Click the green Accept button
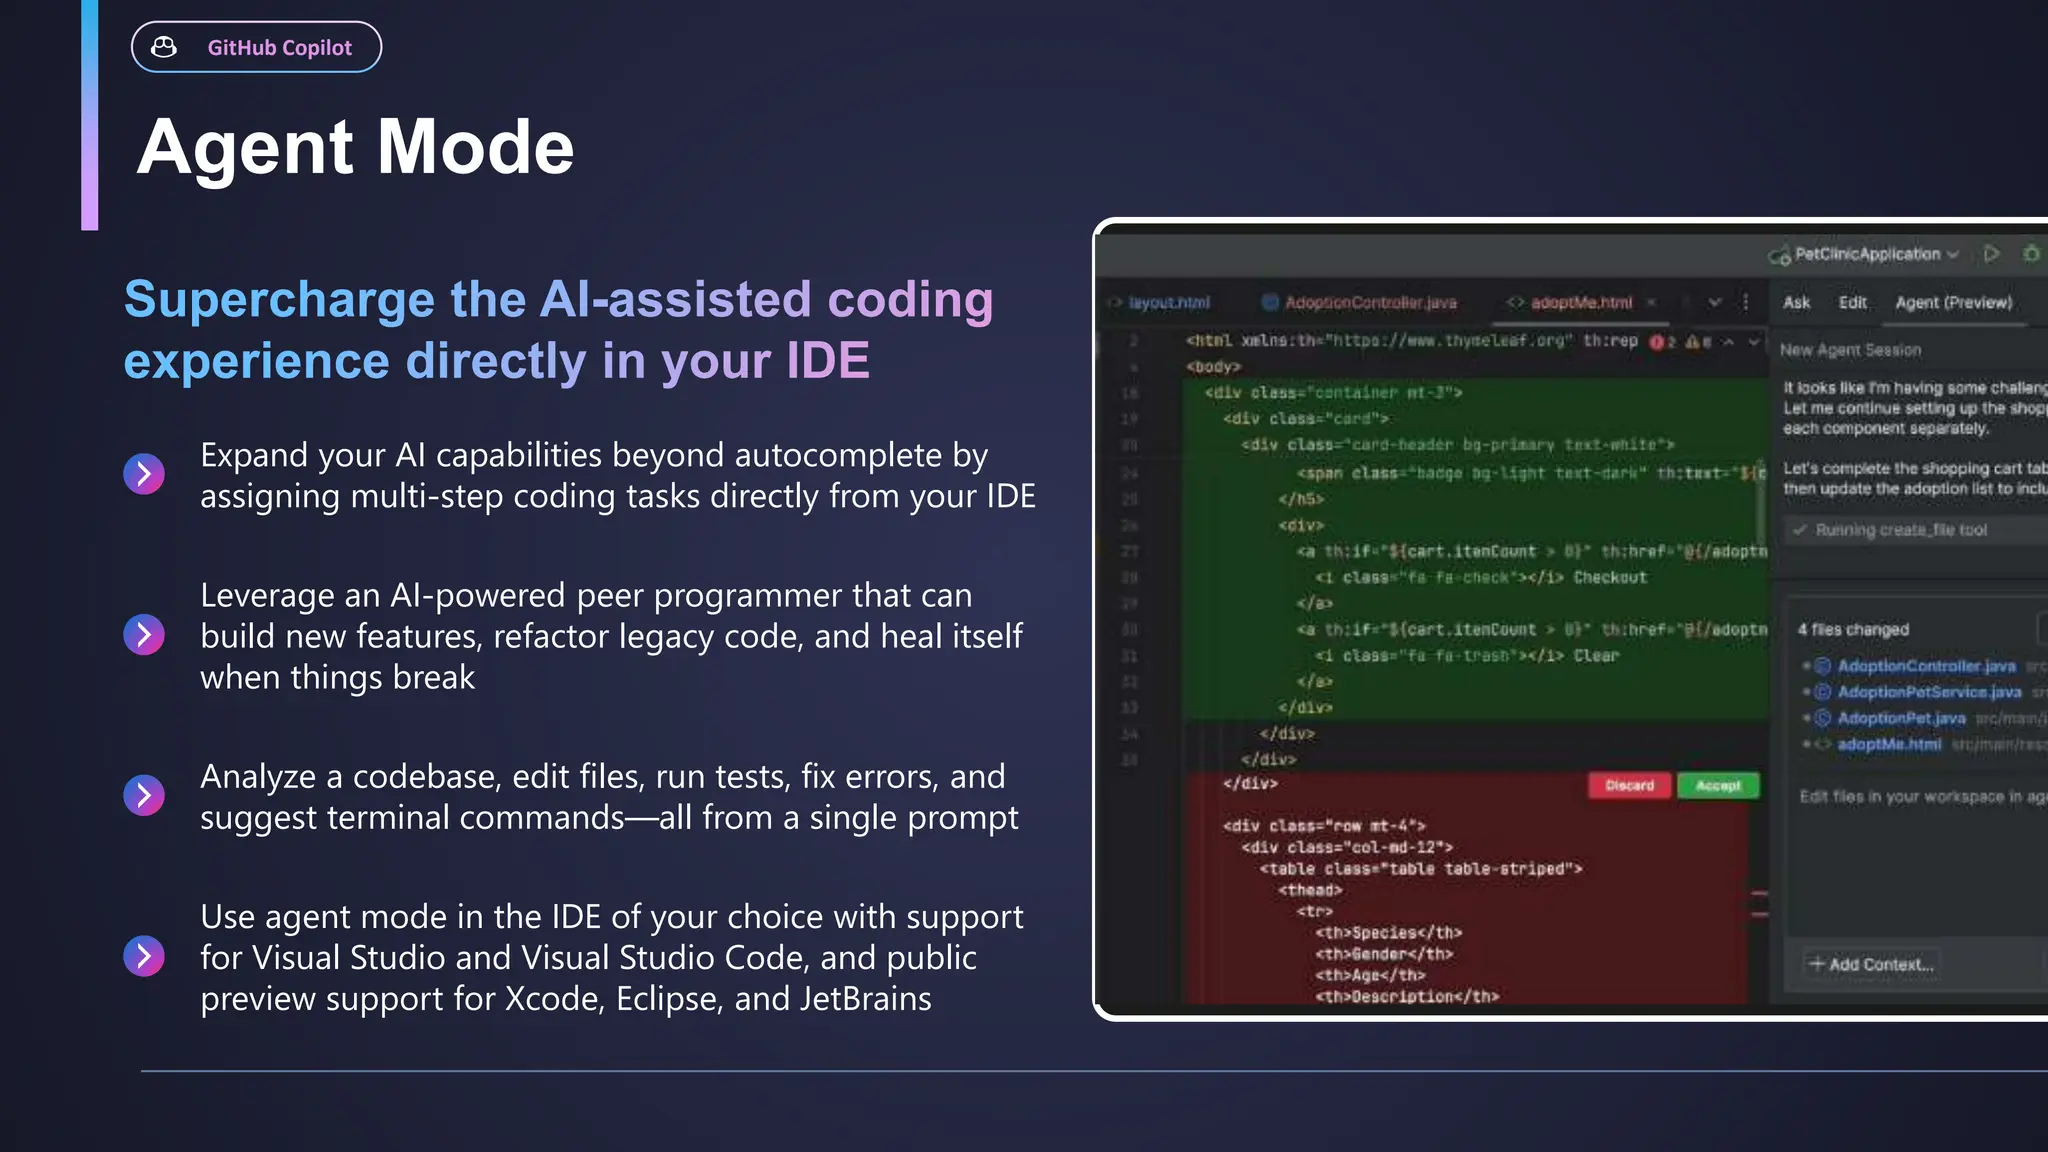This screenshot has height=1152, width=2048. (1718, 785)
